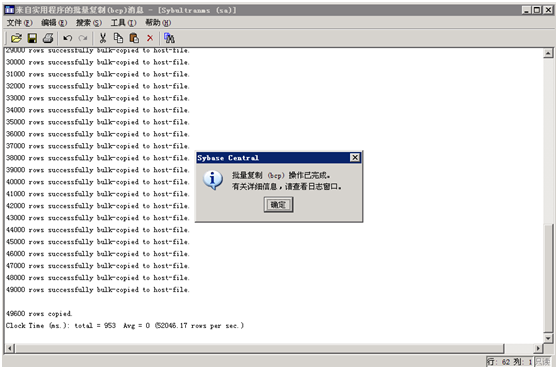This screenshot has height=369, width=558.
Task: Open the 文件 menu
Action: (19, 23)
